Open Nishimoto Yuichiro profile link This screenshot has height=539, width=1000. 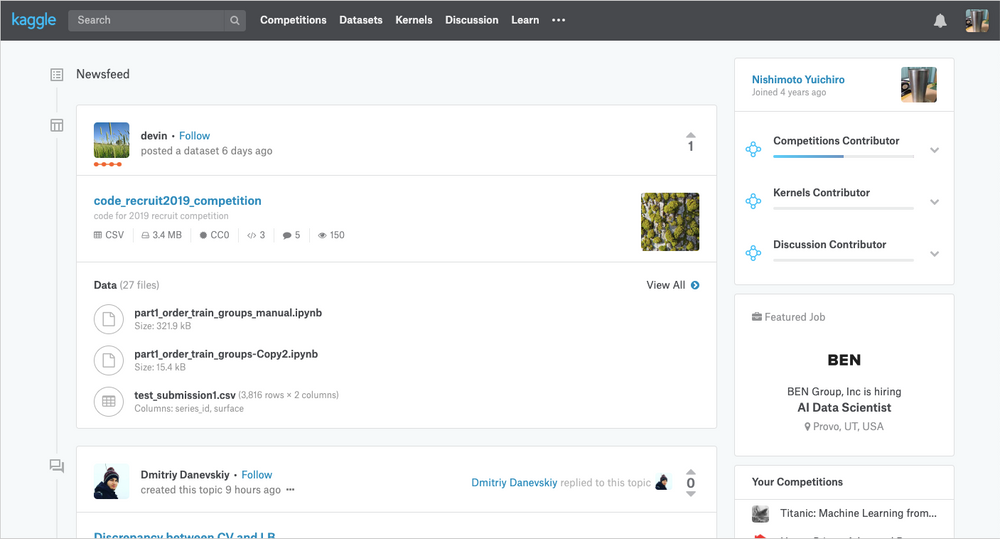click(798, 80)
